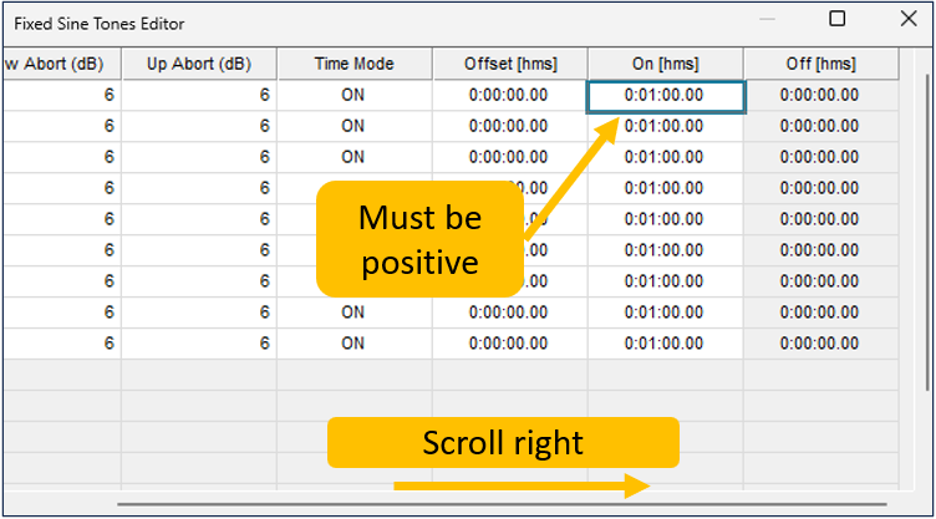Select the Off [hms] cell in last row

click(x=820, y=344)
